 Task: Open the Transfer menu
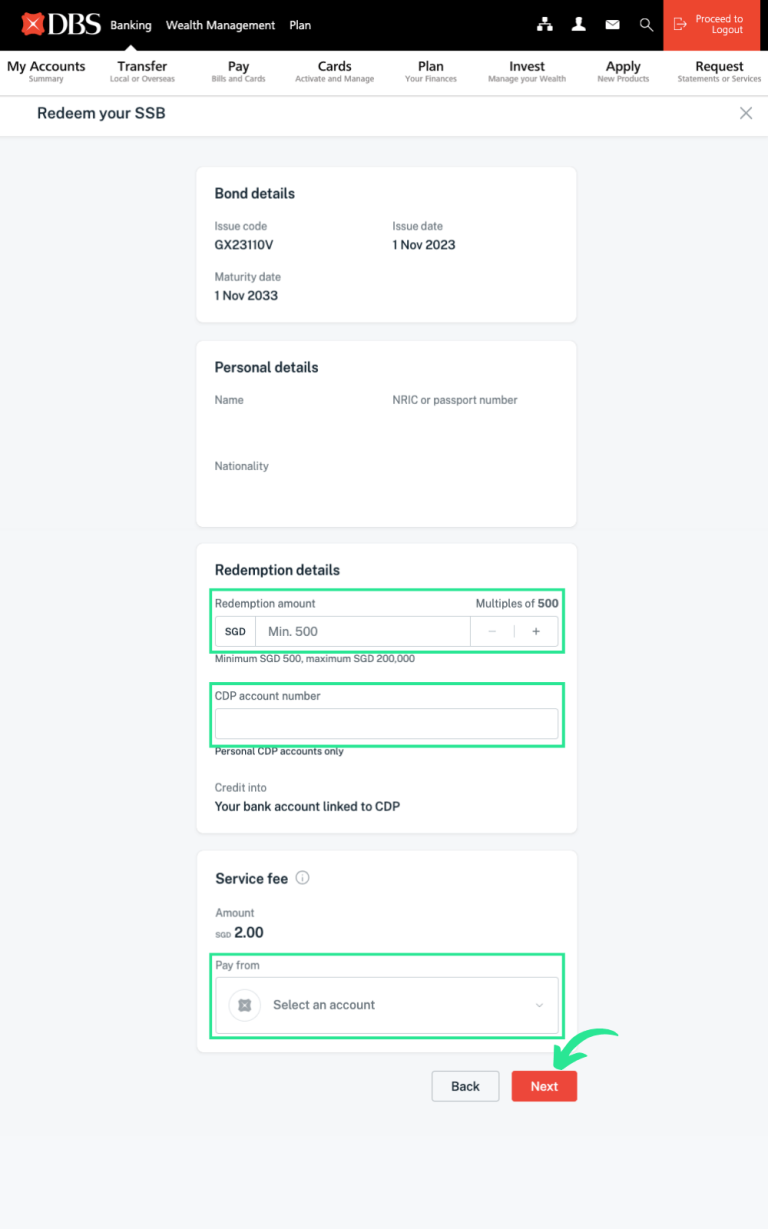coord(142,71)
